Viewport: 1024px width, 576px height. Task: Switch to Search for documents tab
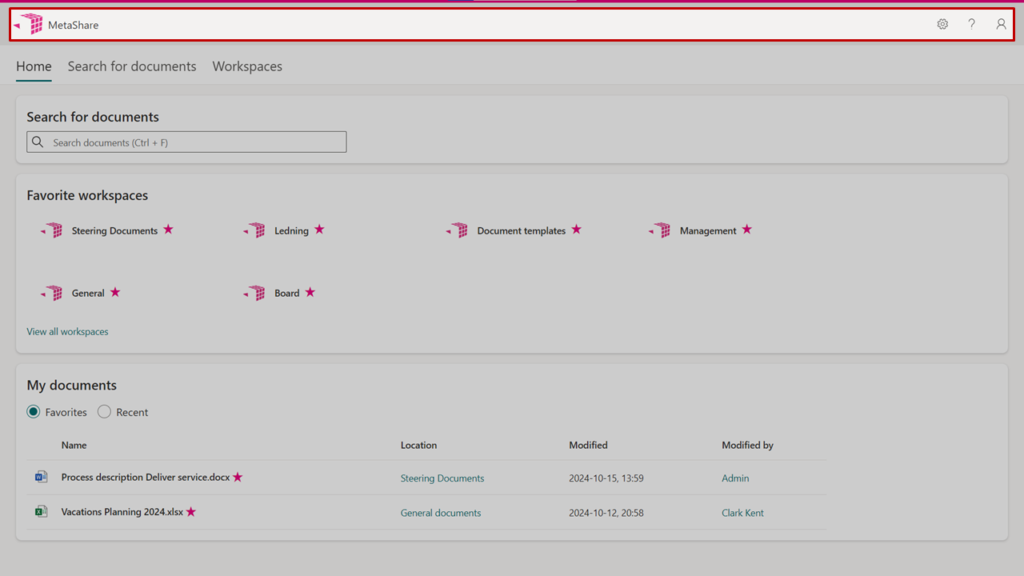tap(132, 66)
